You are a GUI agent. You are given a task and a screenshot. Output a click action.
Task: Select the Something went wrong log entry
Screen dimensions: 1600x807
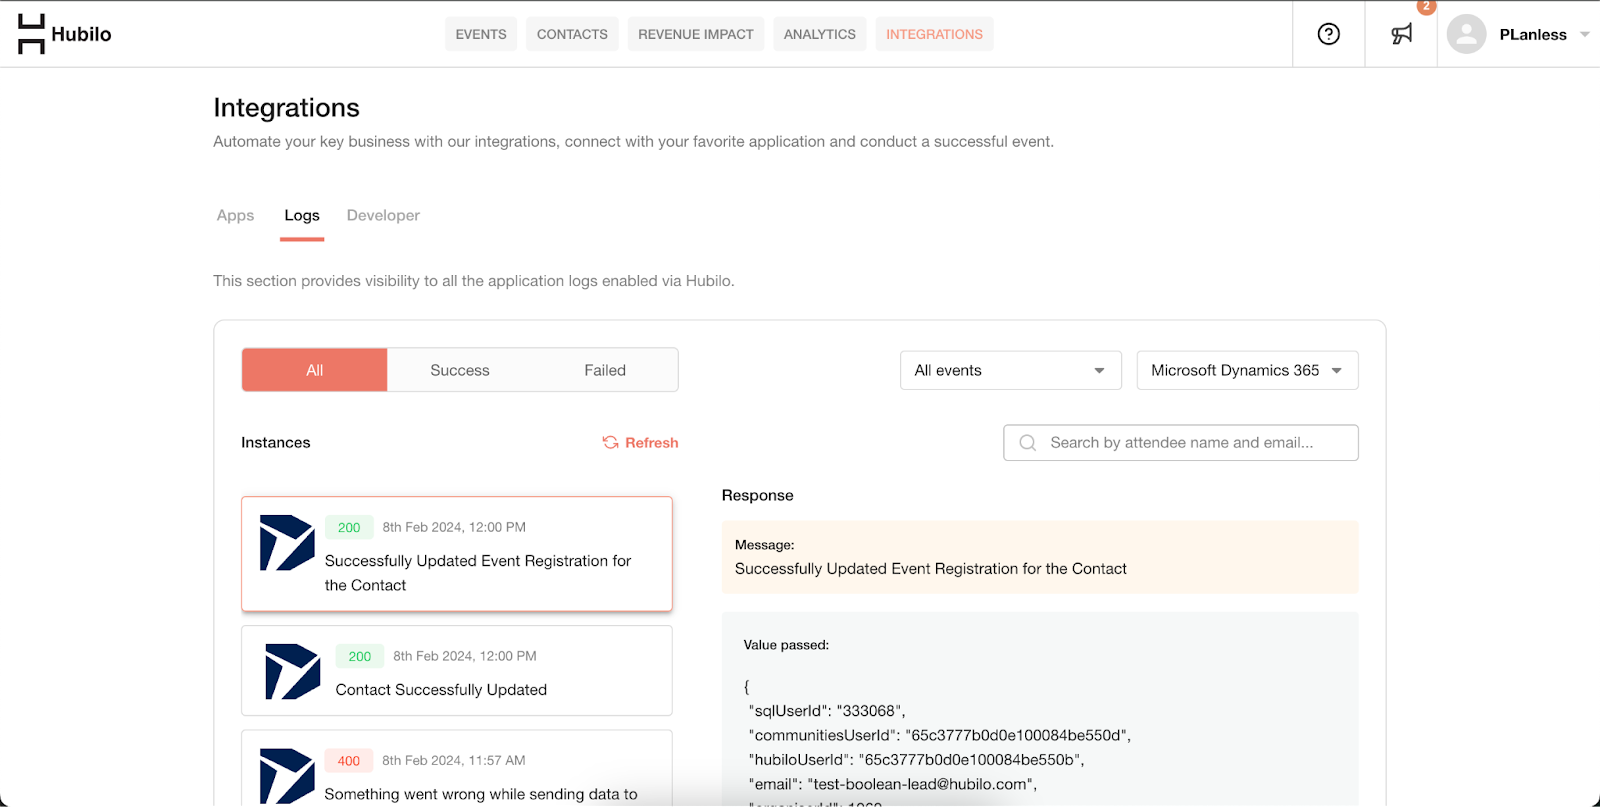[457, 769]
